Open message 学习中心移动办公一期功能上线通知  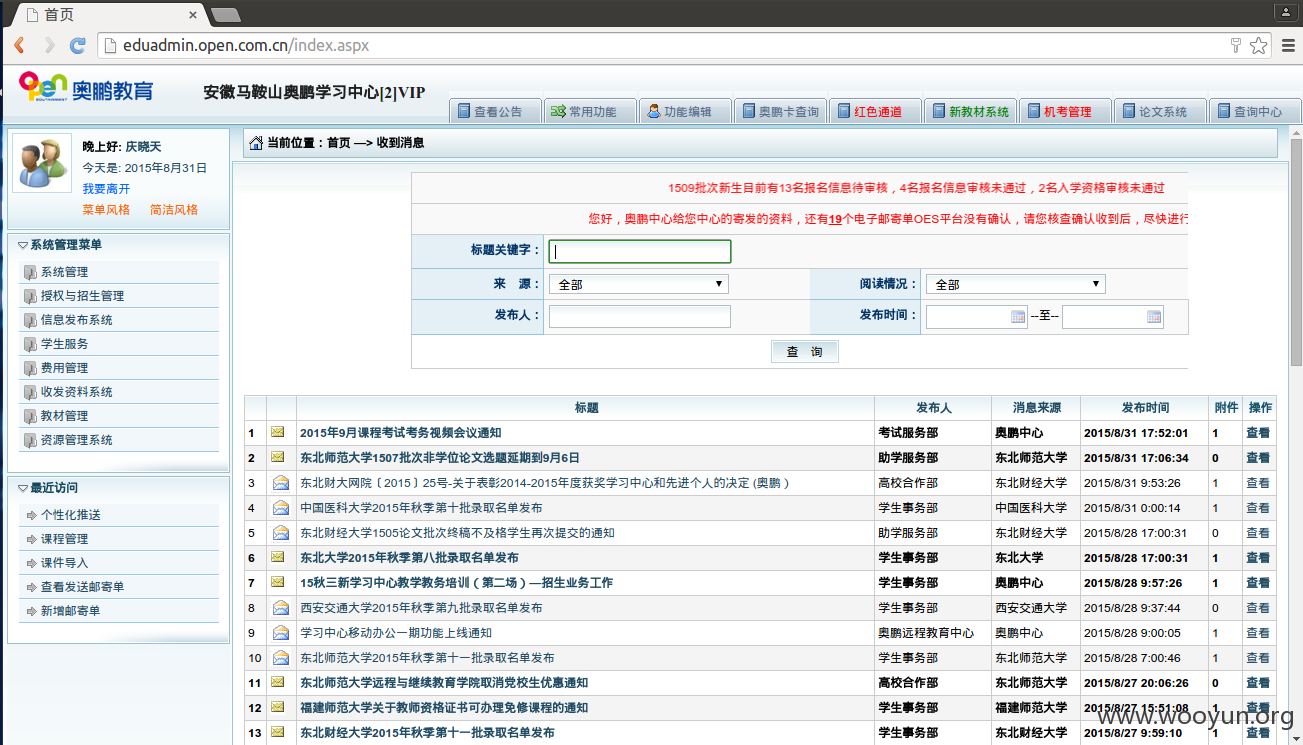pos(396,633)
